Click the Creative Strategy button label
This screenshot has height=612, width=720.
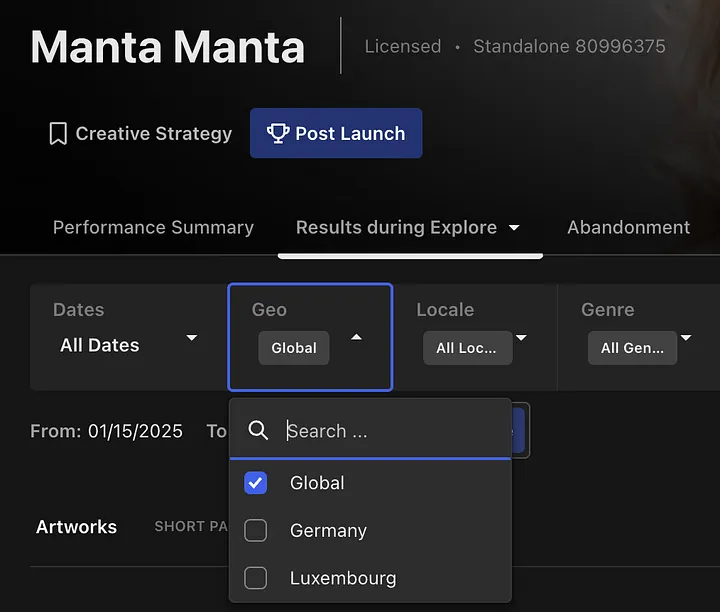[154, 134]
